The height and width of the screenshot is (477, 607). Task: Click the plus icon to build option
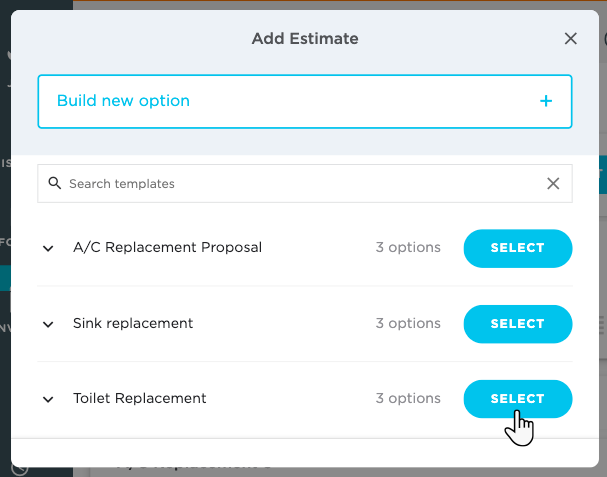tap(546, 101)
